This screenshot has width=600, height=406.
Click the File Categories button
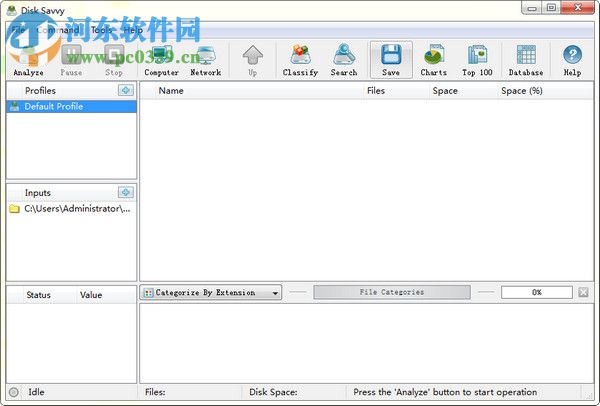pyautogui.click(x=392, y=292)
